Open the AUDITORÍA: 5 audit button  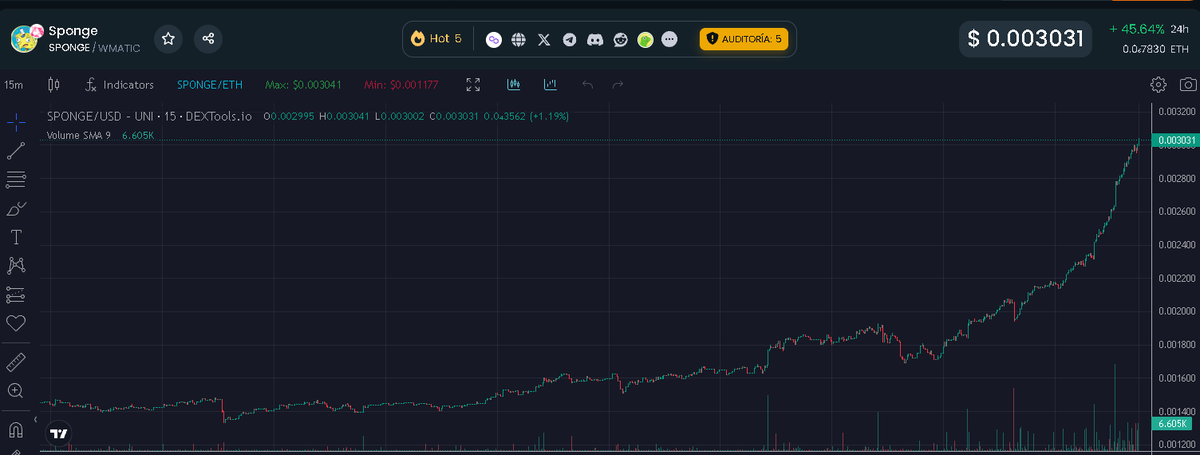(x=744, y=39)
